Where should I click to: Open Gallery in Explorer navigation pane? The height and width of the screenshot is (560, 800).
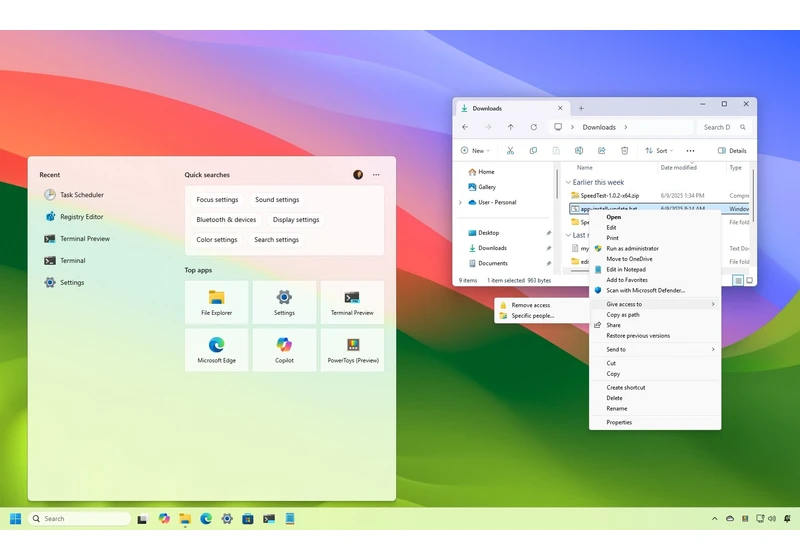(482, 187)
